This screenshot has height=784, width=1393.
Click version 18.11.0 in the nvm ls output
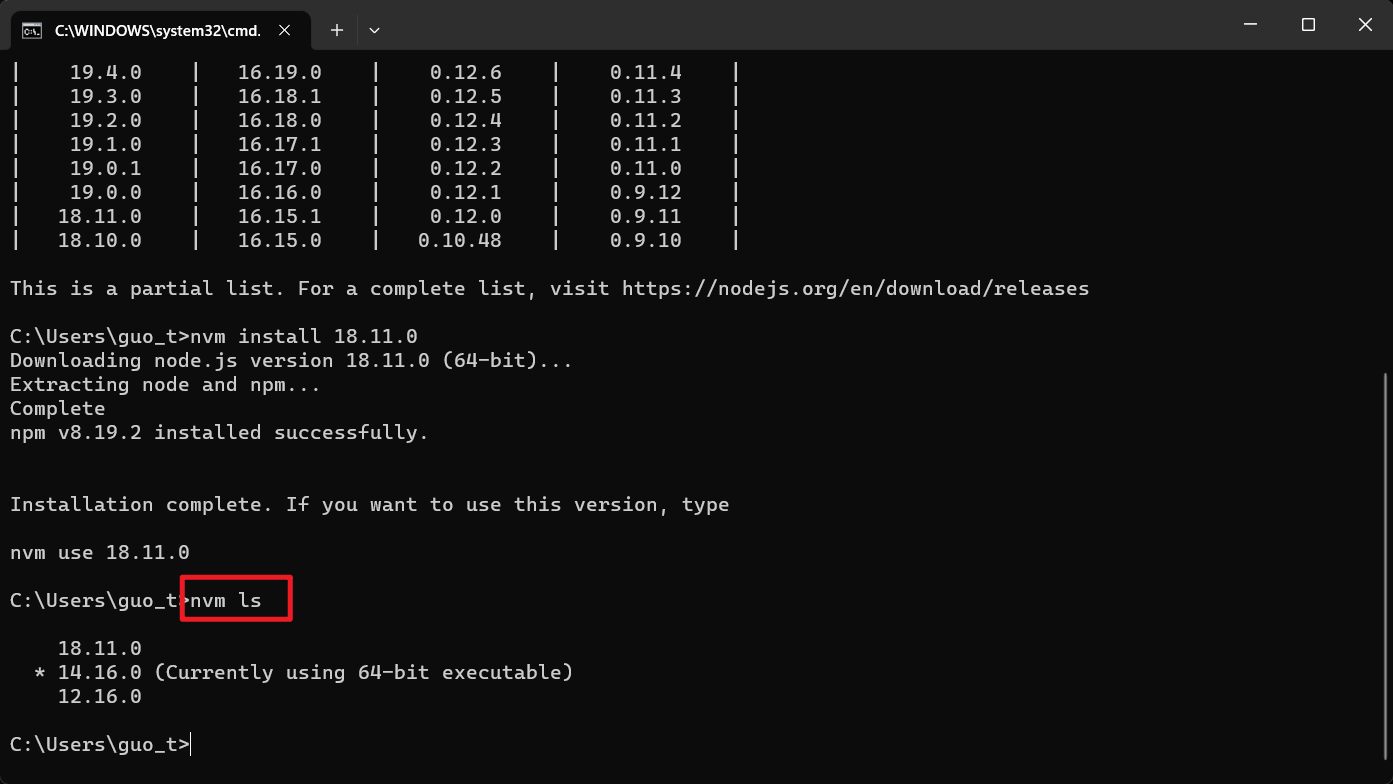100,649
